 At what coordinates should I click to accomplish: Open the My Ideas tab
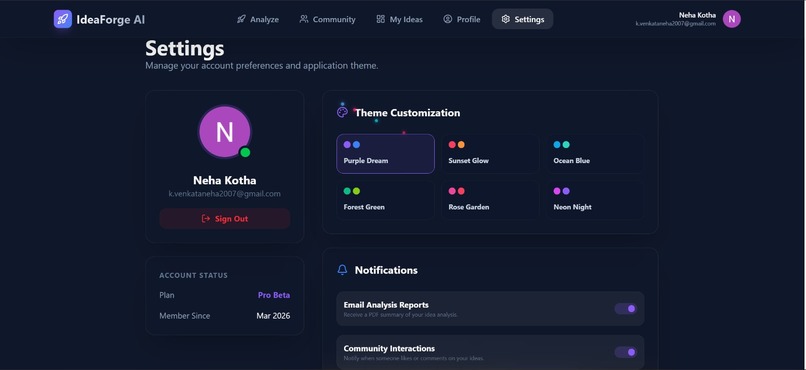(x=399, y=19)
